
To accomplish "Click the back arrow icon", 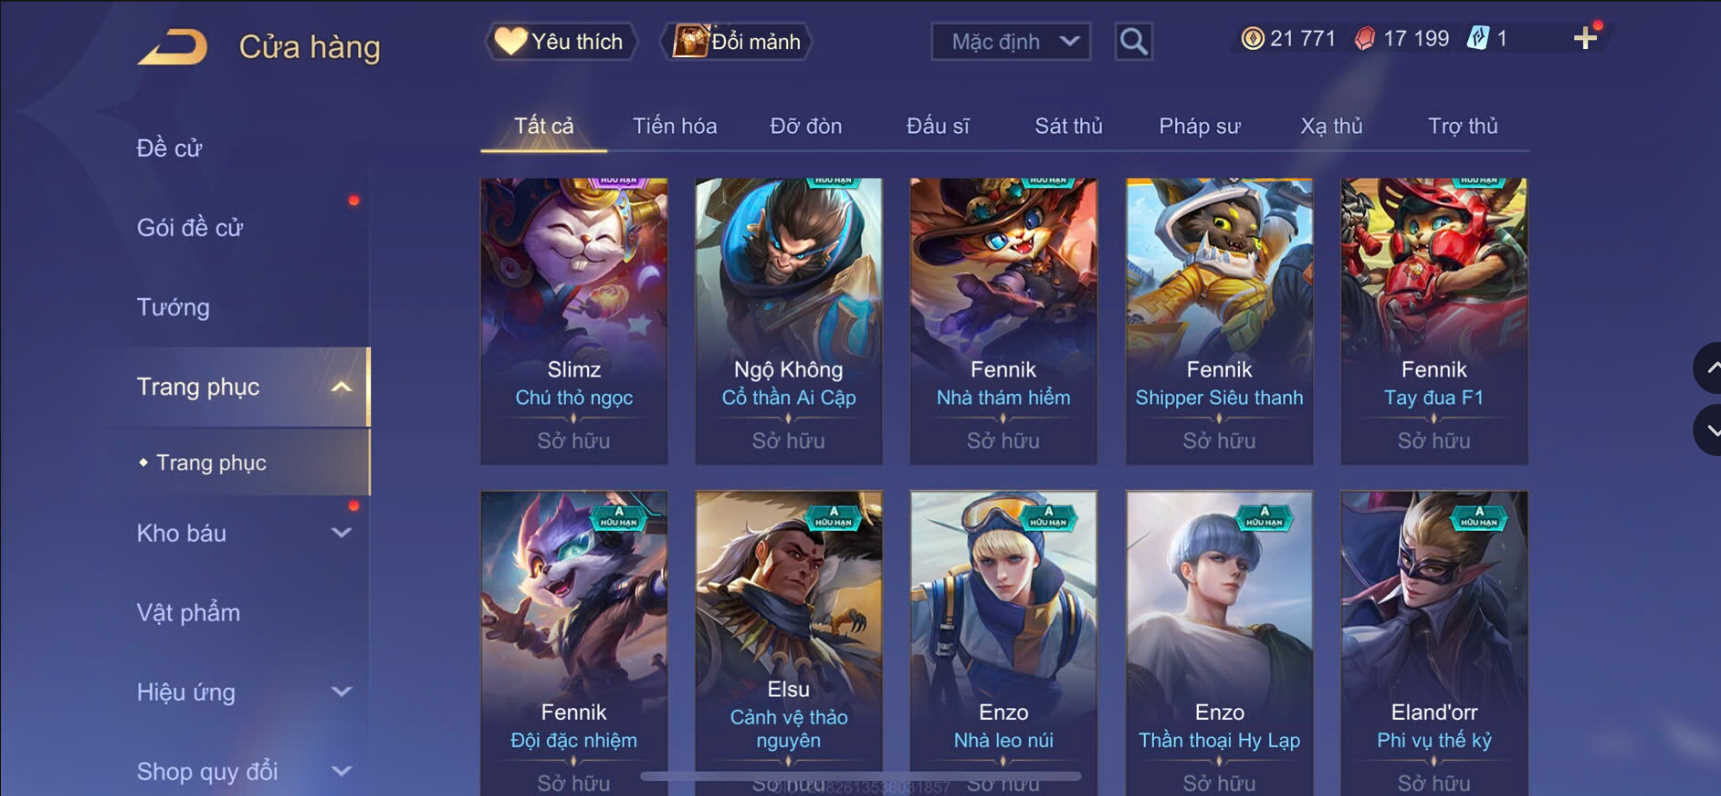I will point(173,47).
